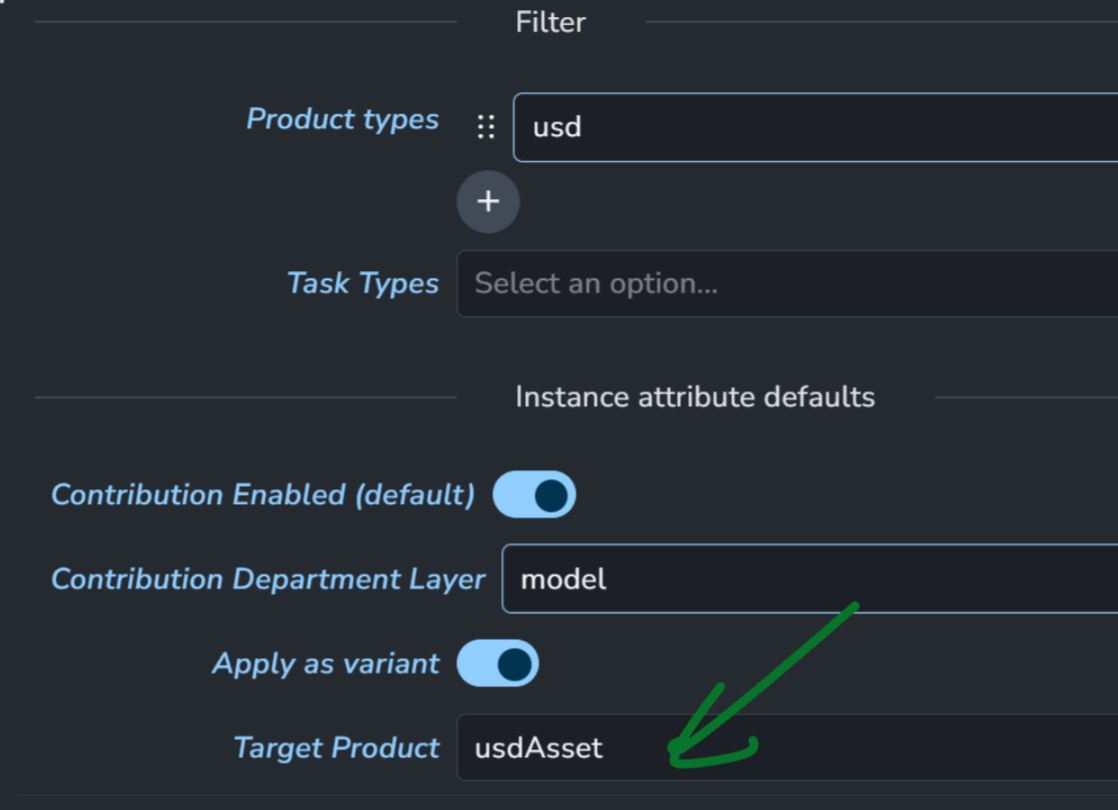This screenshot has width=1118, height=810.
Task: Click the Task Types label
Action: (363, 283)
